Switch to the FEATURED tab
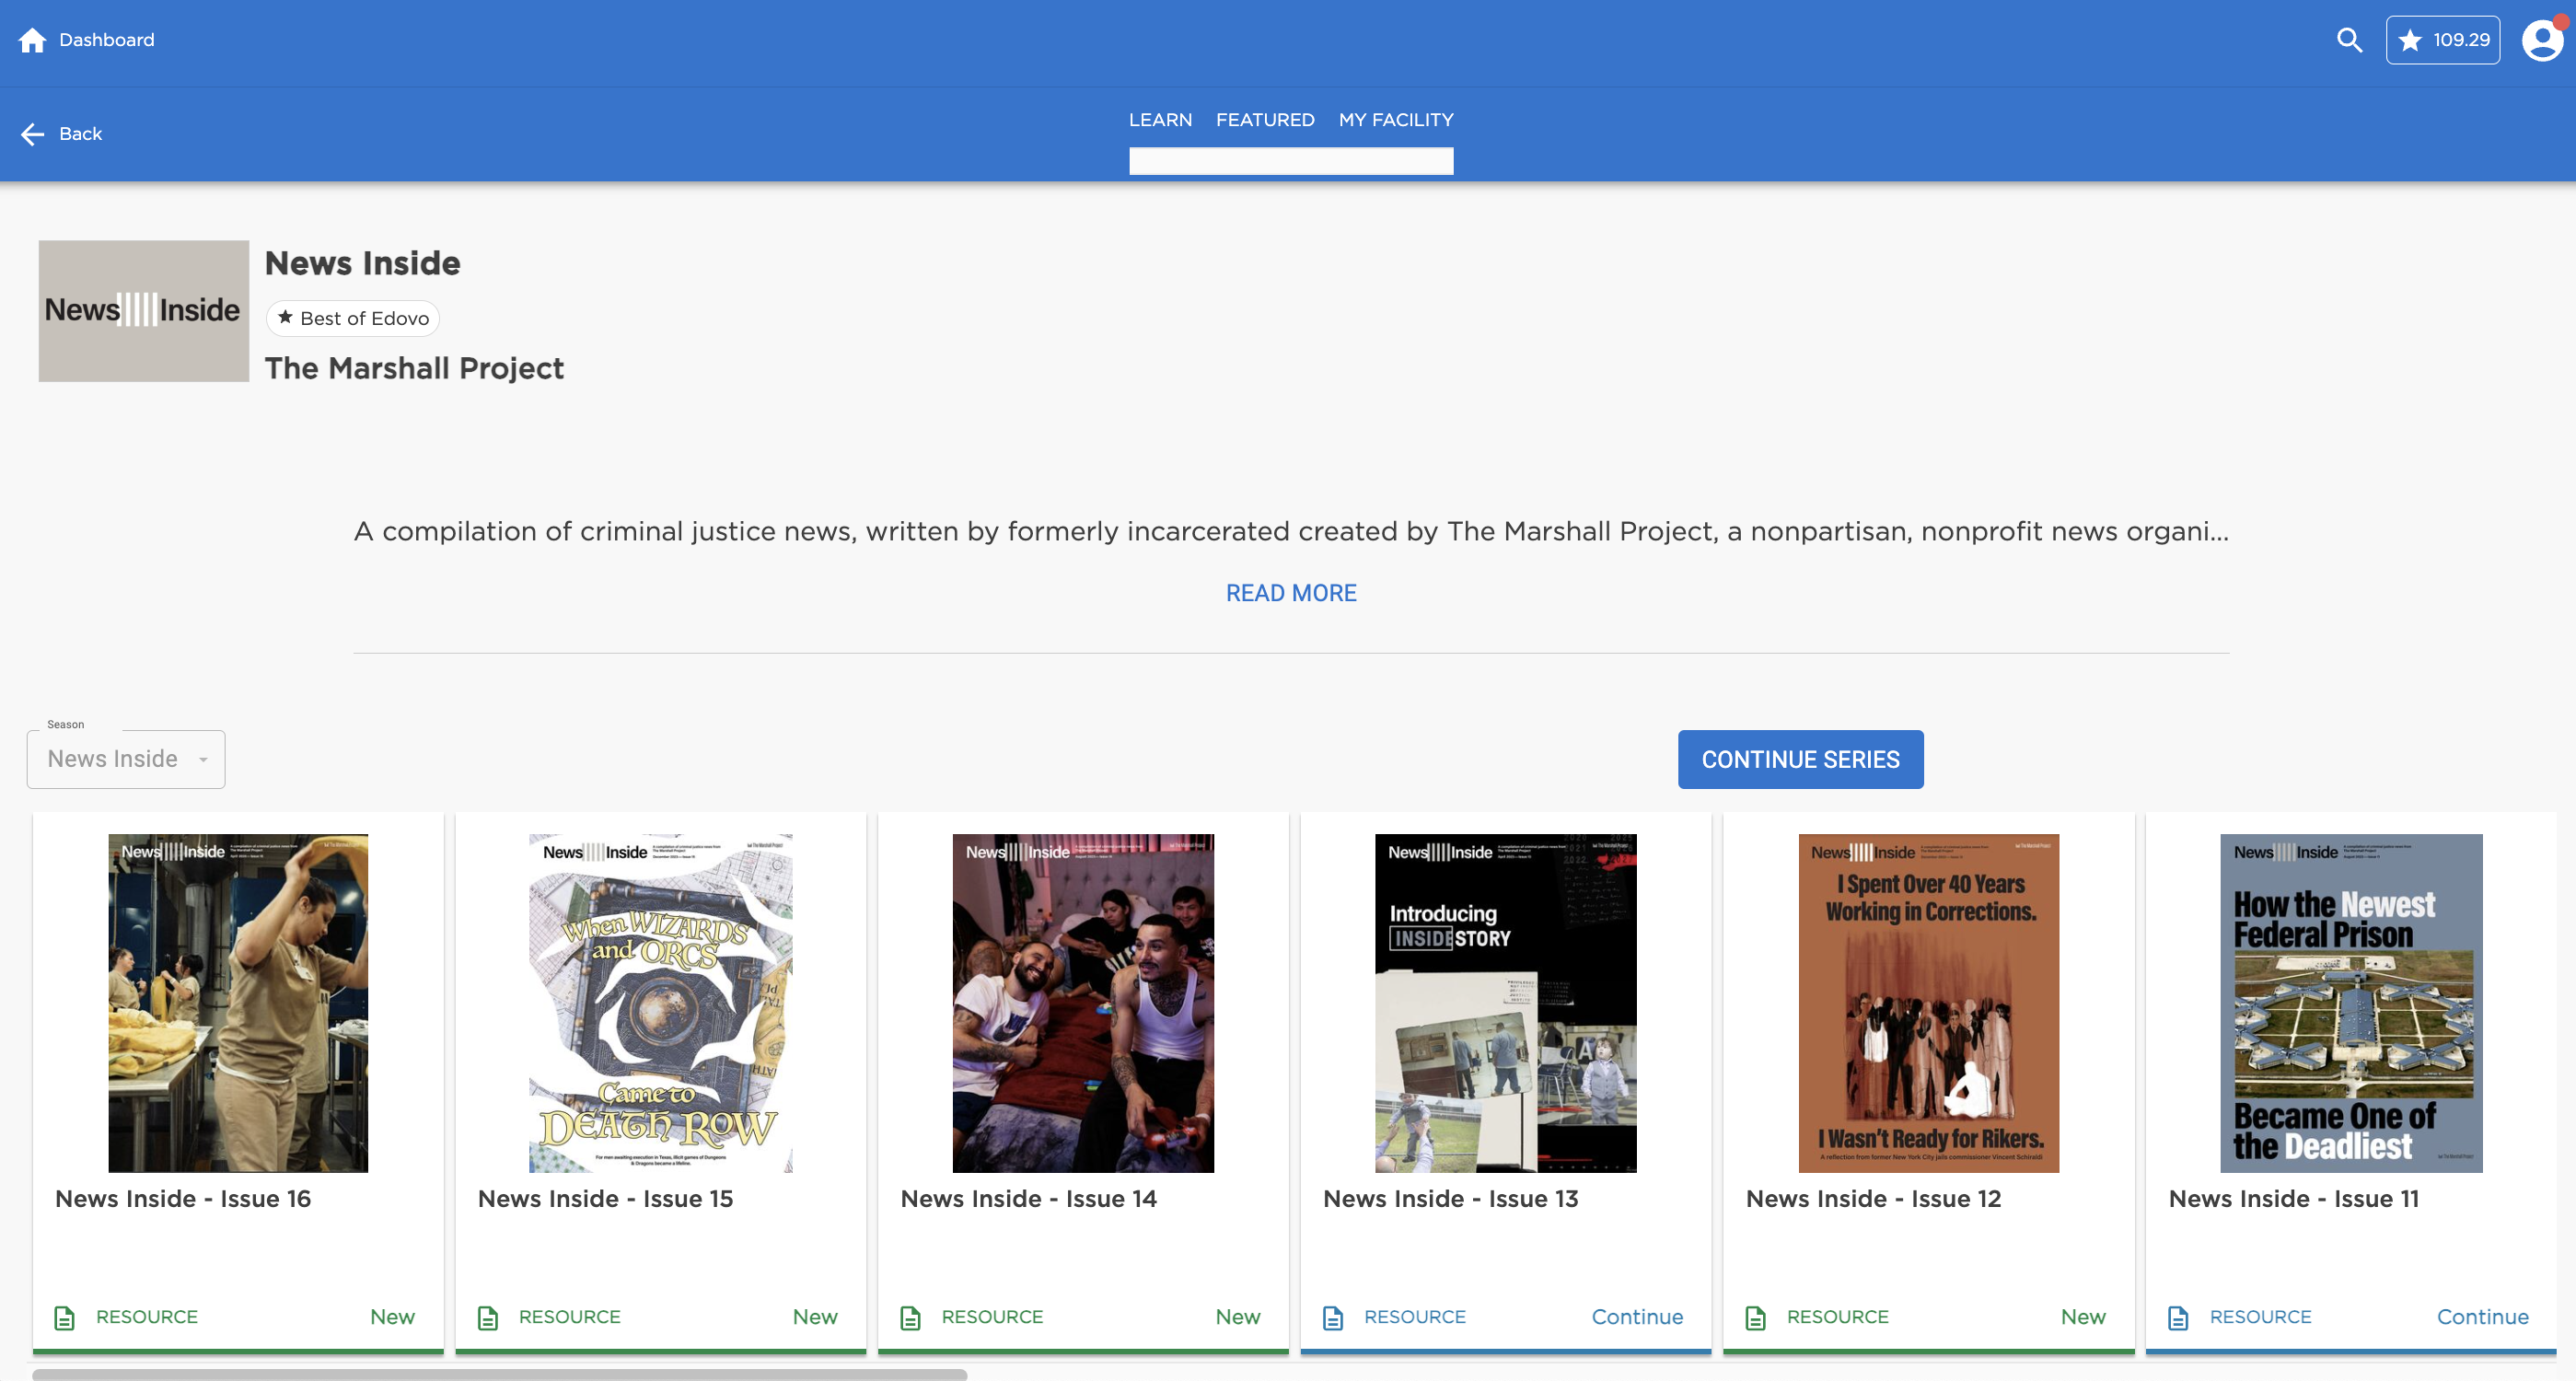The image size is (2576, 1381). pos(1265,120)
